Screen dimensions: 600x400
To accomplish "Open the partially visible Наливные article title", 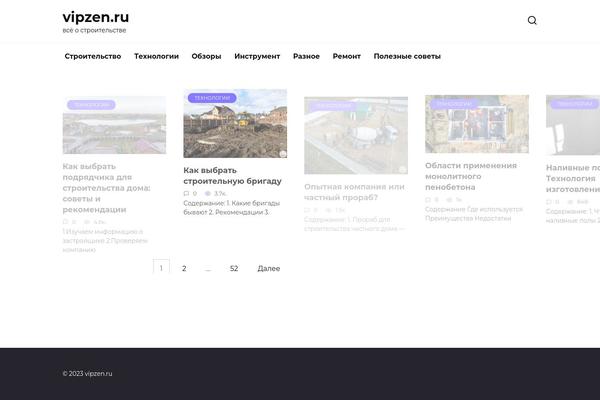I will [x=573, y=178].
